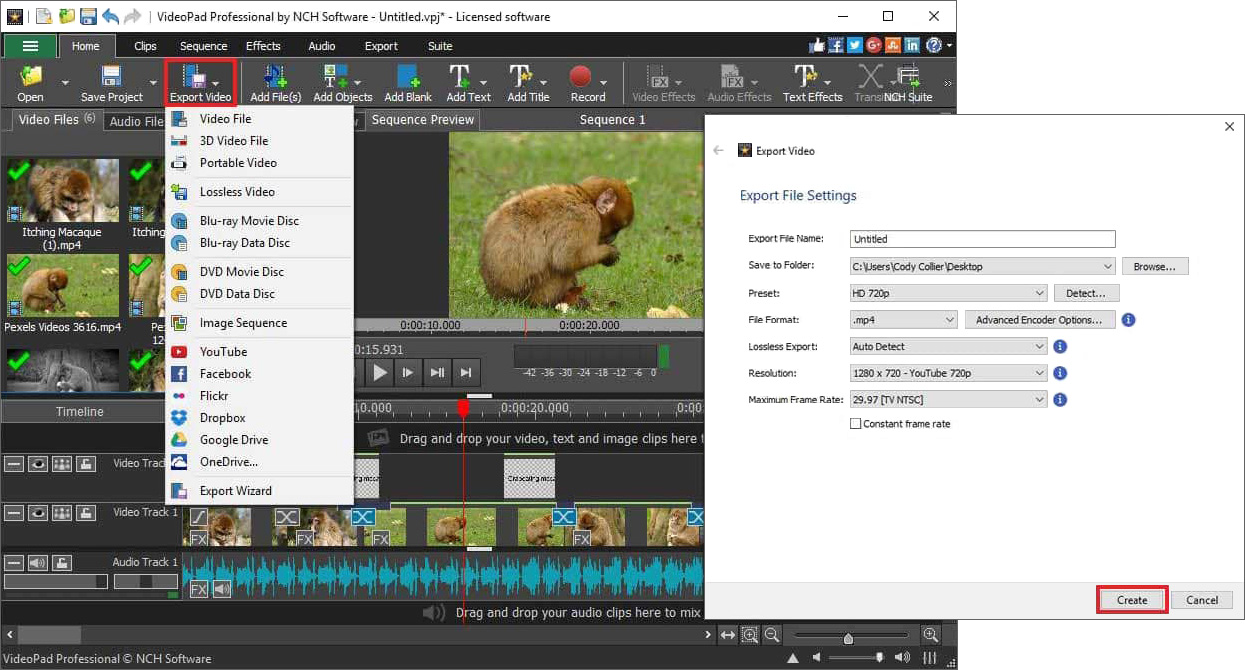Enable the Constant frame rate checkbox
This screenshot has height=670, width=1245.
coord(856,423)
